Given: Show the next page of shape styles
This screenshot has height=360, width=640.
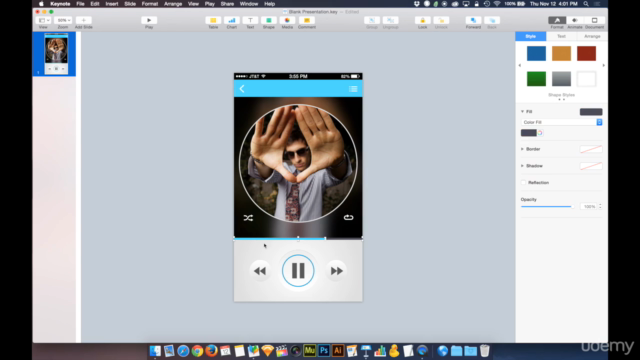Looking at the screenshot, I should click(x=604, y=65).
